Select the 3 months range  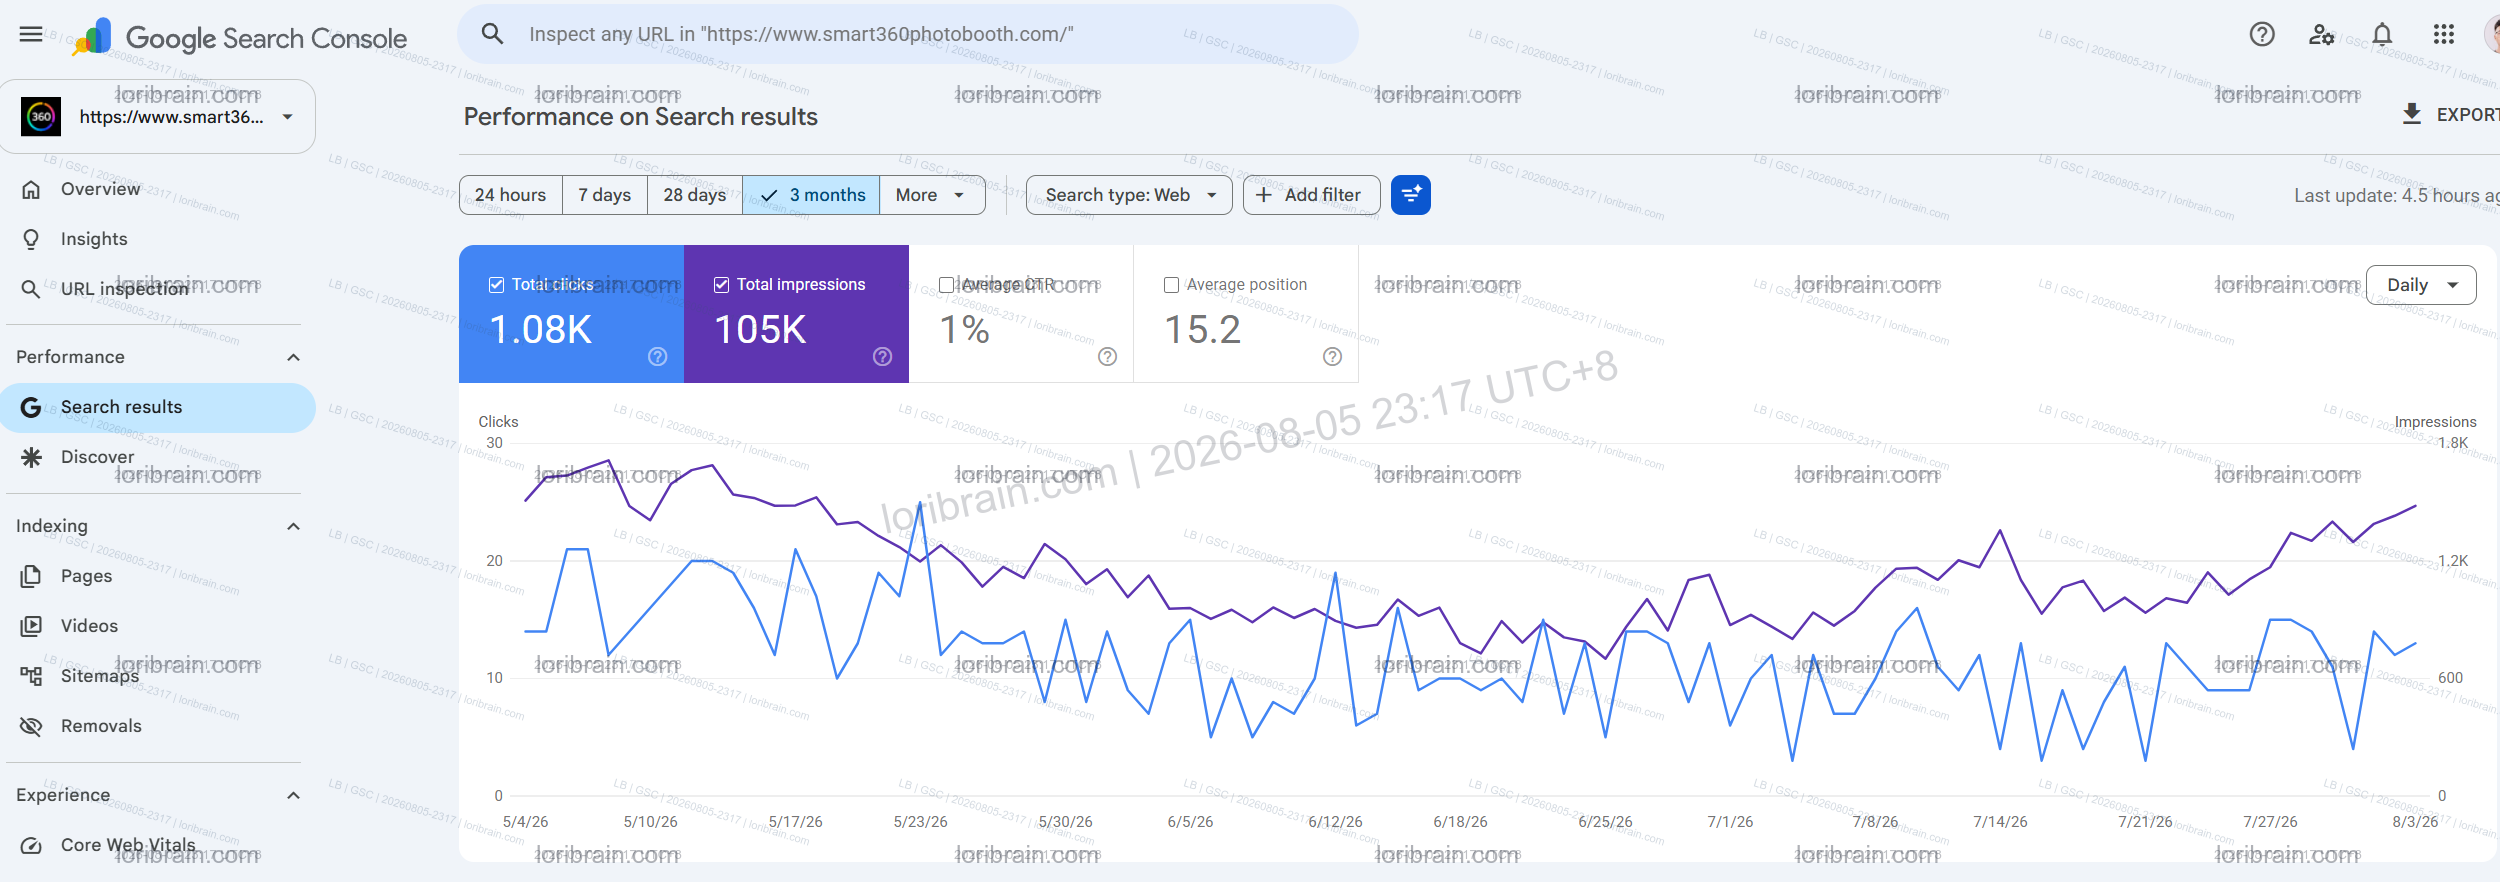(811, 195)
